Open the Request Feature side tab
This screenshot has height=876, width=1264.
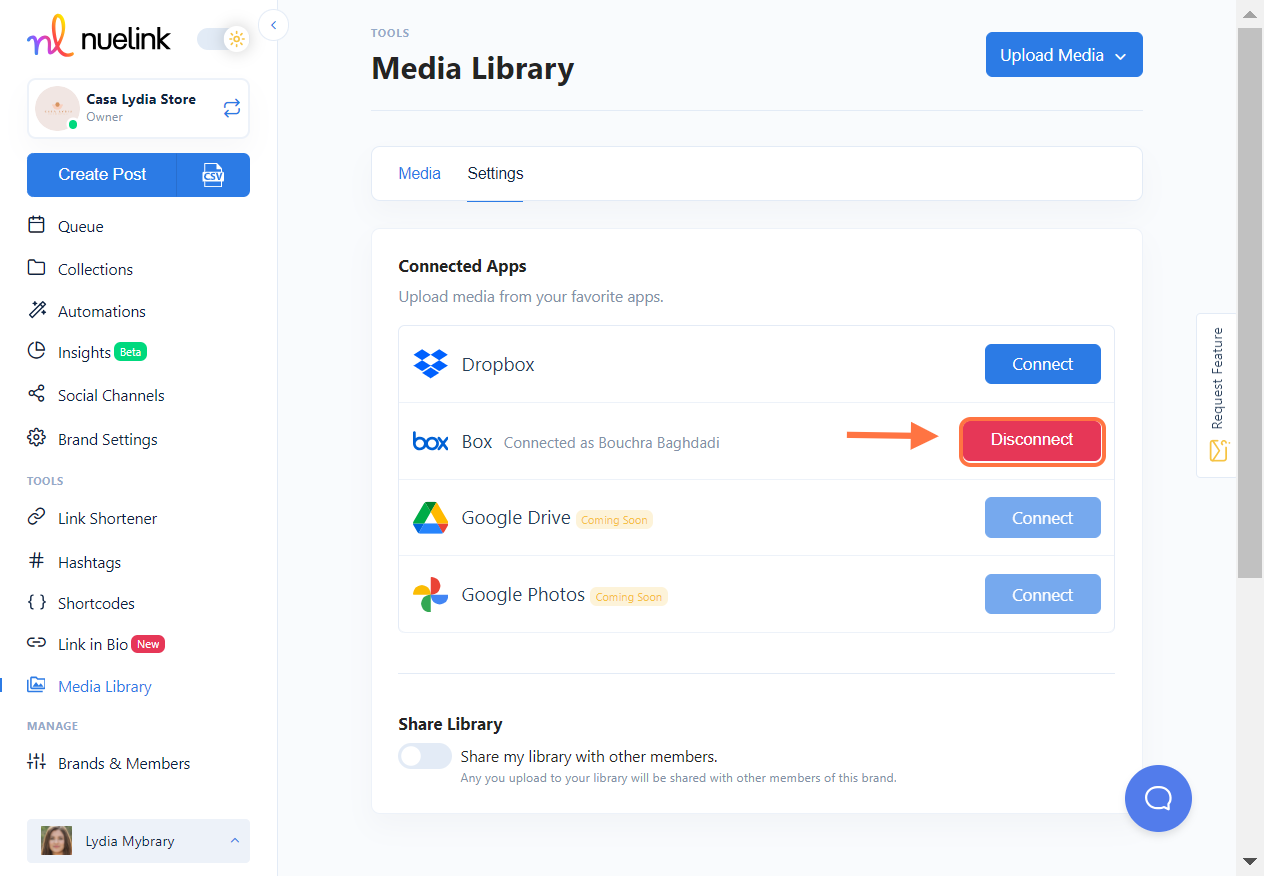tap(1217, 395)
